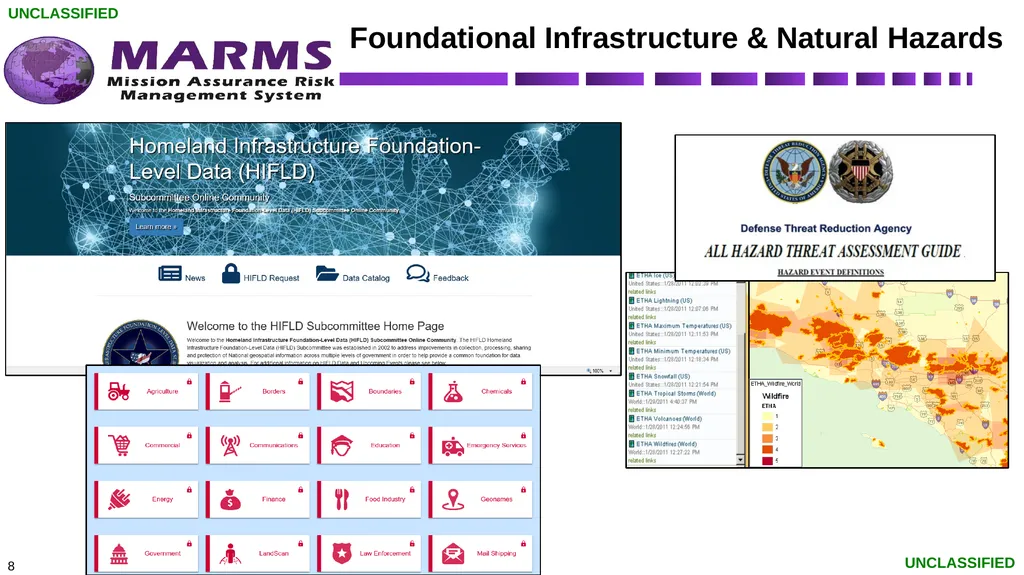Click the ALL HAZARD THREAT ASSESSMENT GUIDE title
The image size is (1024, 575).
833,252
